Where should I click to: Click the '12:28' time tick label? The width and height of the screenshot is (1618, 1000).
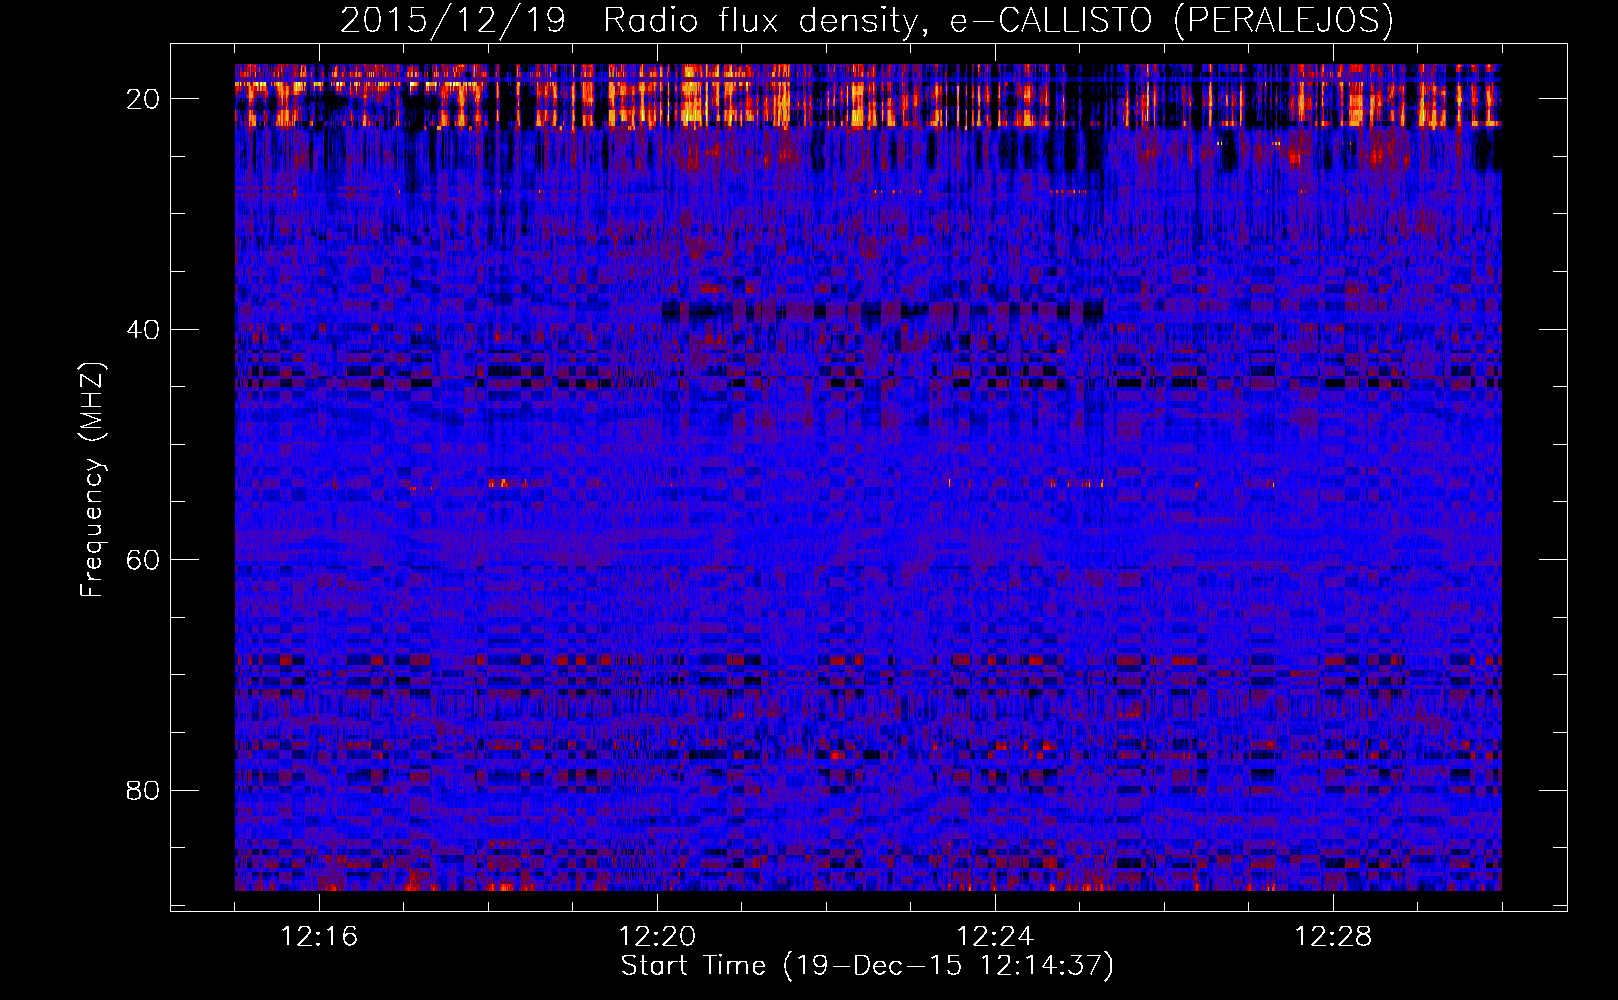(x=1333, y=937)
